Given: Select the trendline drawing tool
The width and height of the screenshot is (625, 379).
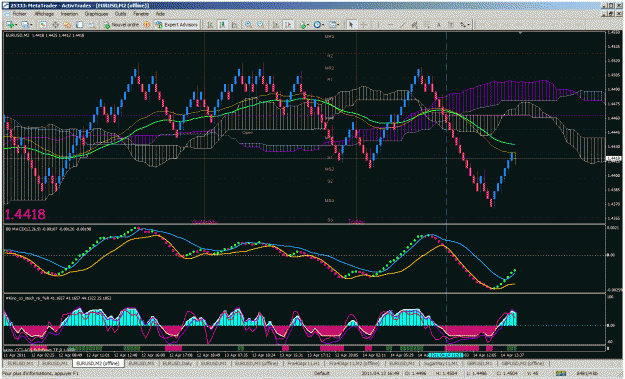Looking at the screenshot, I should (403, 25).
